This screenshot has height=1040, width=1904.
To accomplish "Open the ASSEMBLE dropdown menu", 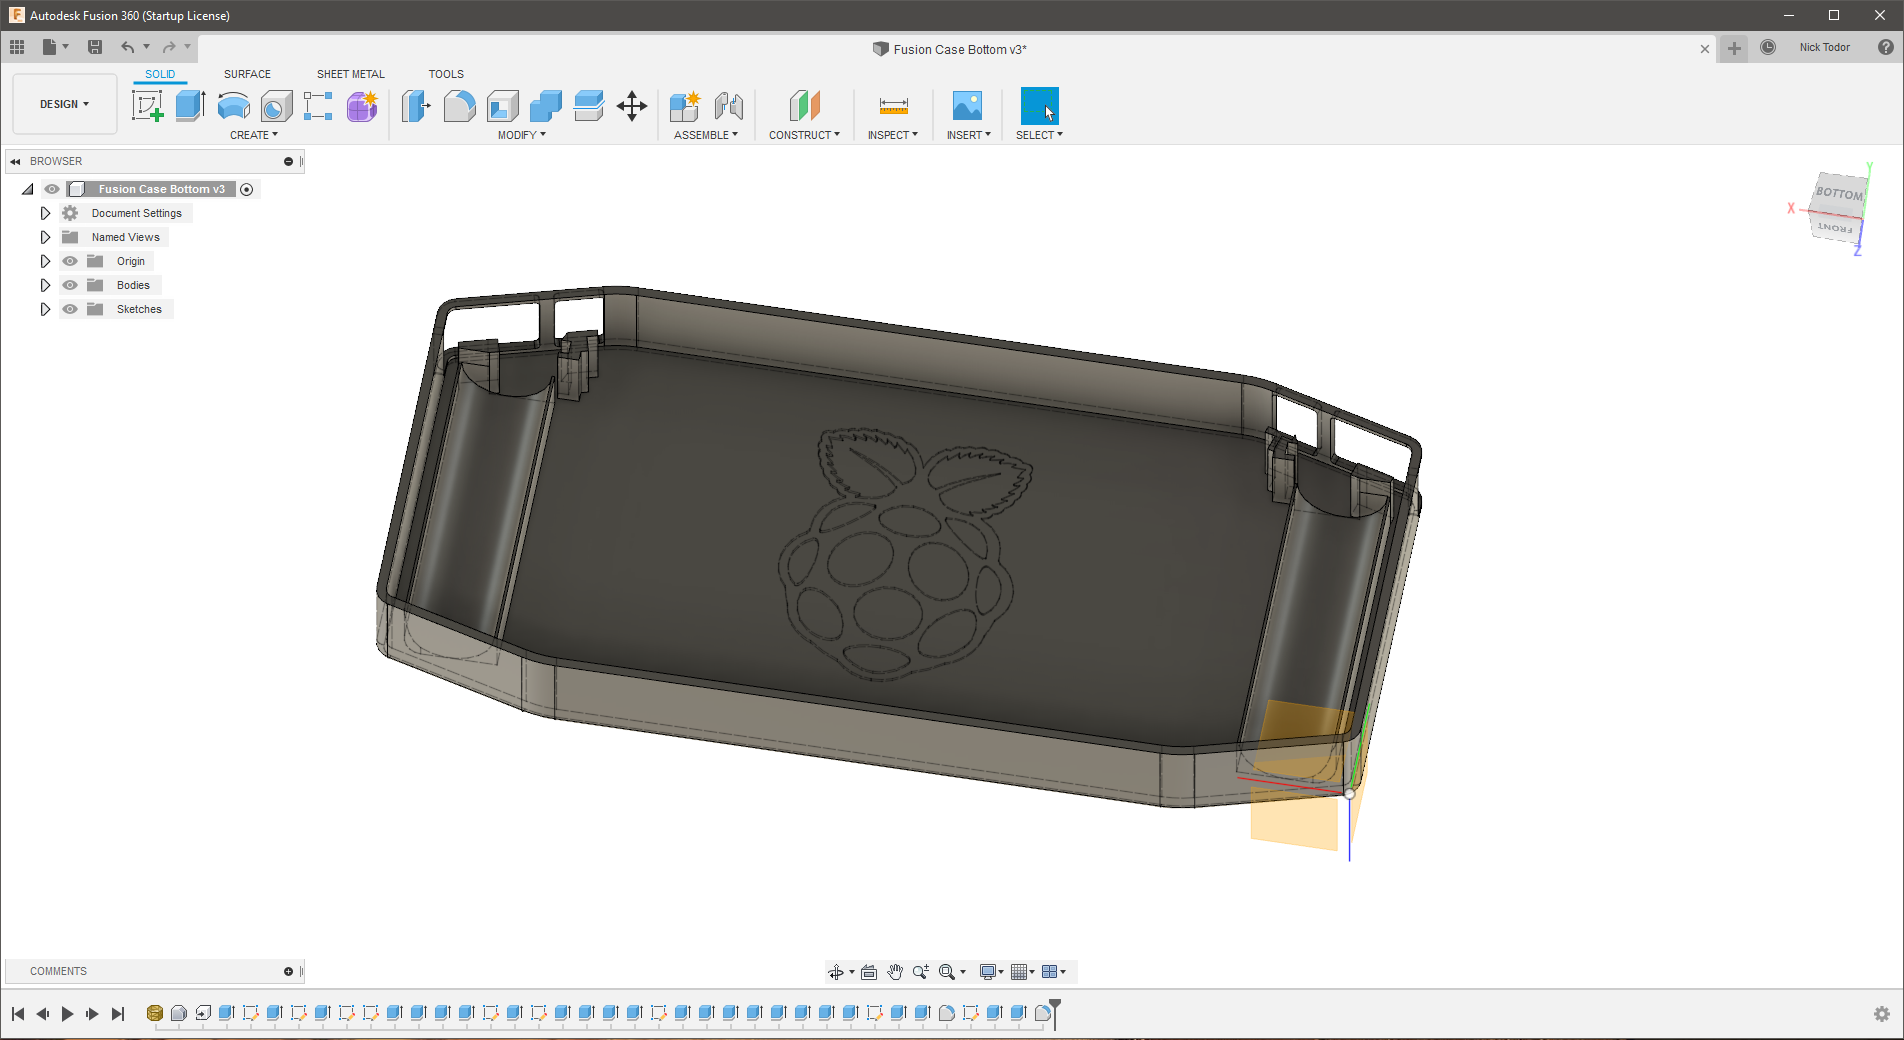I will click(x=706, y=135).
